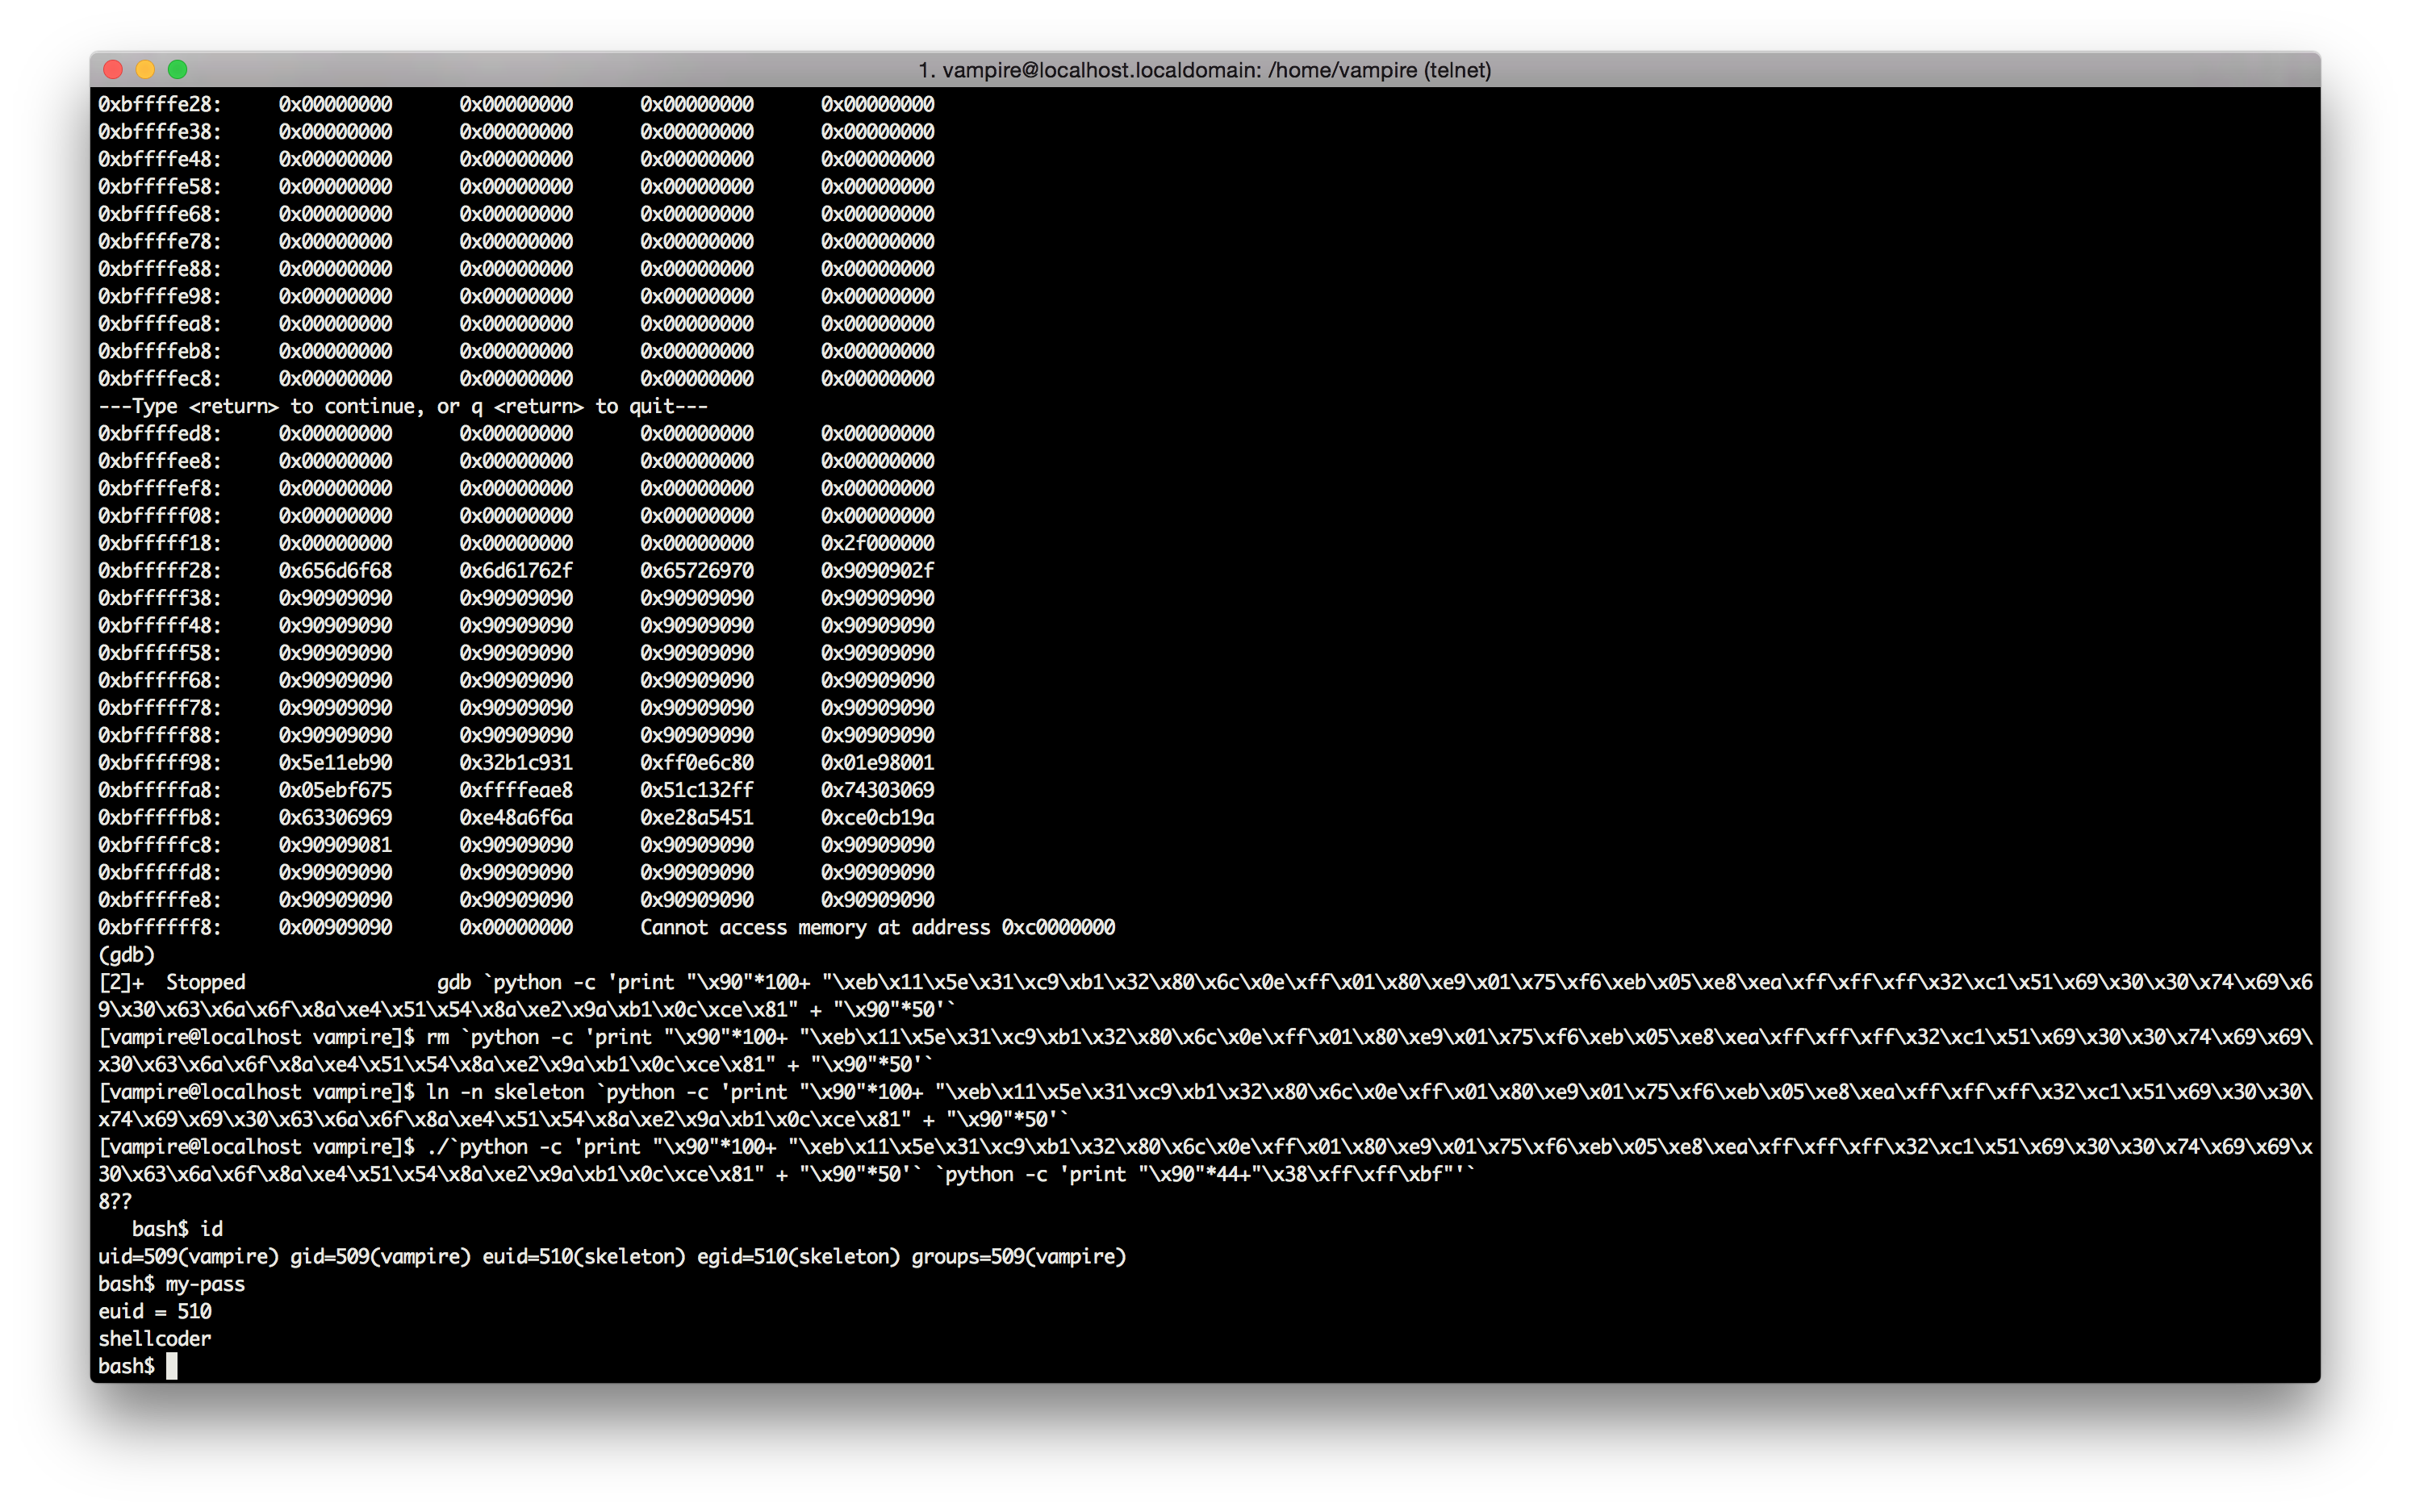Image resolution: width=2411 pixels, height=1512 pixels.
Task: Click the '[2]+ Stopped' job status text
Action: 172,982
